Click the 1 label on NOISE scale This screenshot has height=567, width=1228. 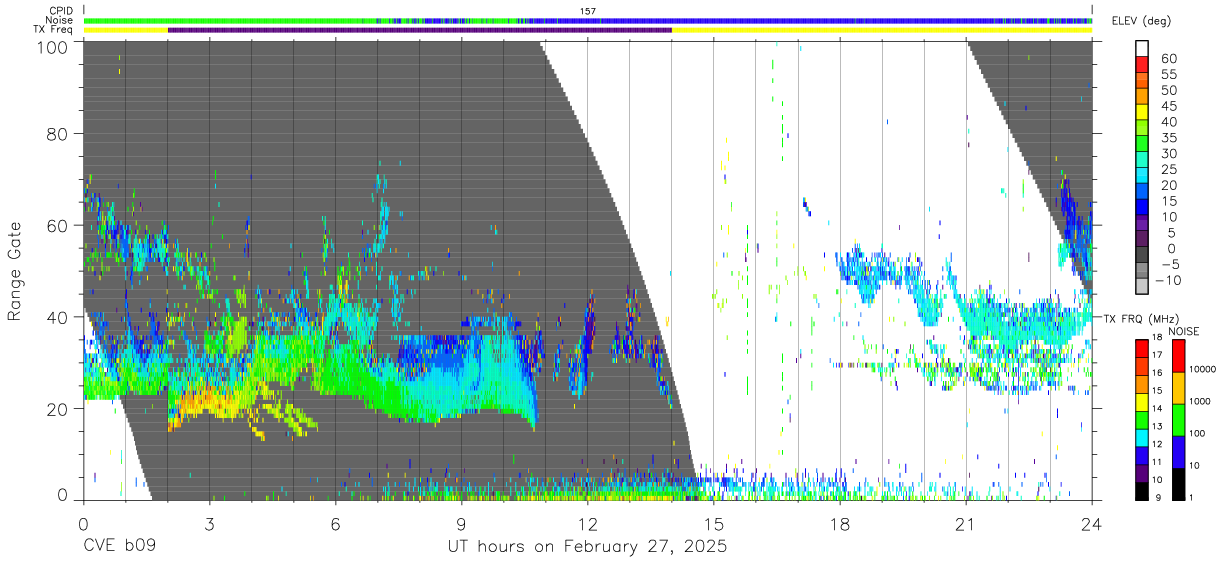click(1192, 497)
